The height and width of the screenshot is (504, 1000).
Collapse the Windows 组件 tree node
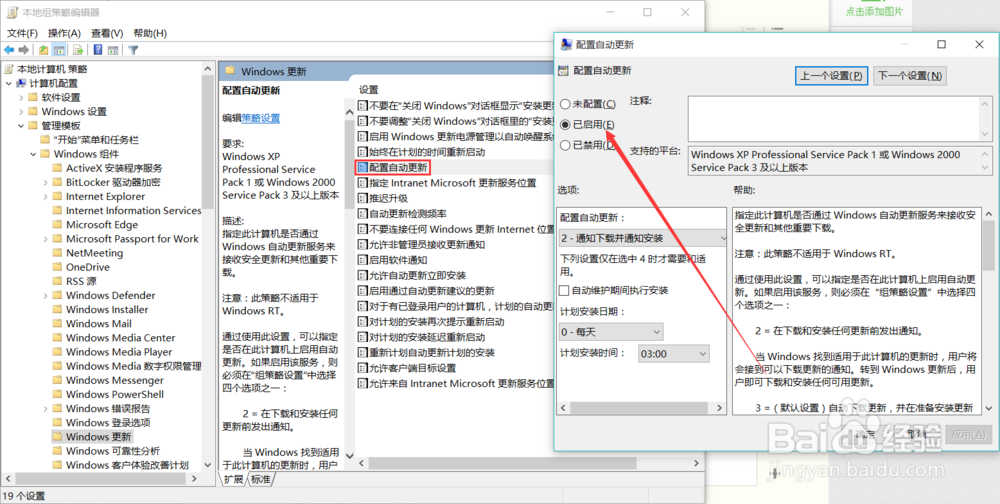(x=33, y=154)
